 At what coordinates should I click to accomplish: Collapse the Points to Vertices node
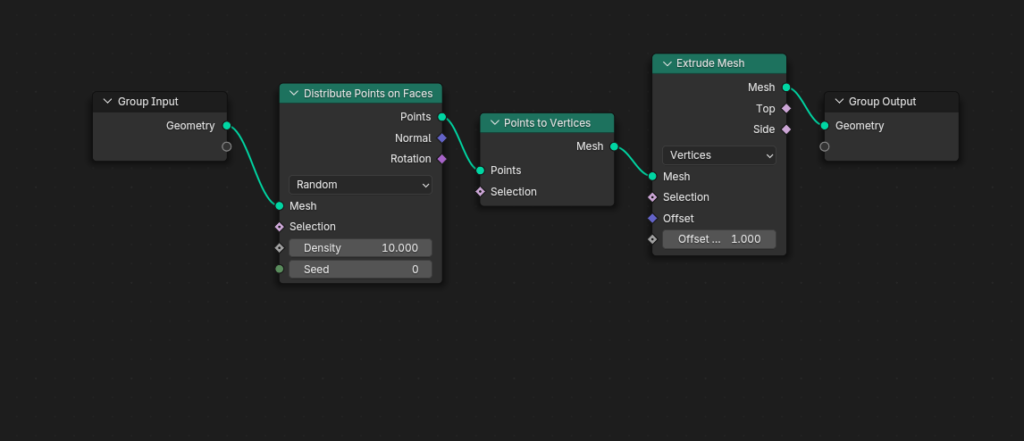point(494,123)
